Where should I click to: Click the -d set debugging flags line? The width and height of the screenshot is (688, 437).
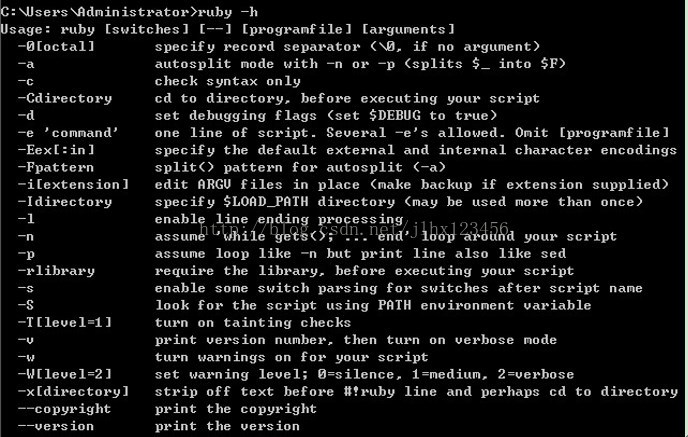pos(257,115)
